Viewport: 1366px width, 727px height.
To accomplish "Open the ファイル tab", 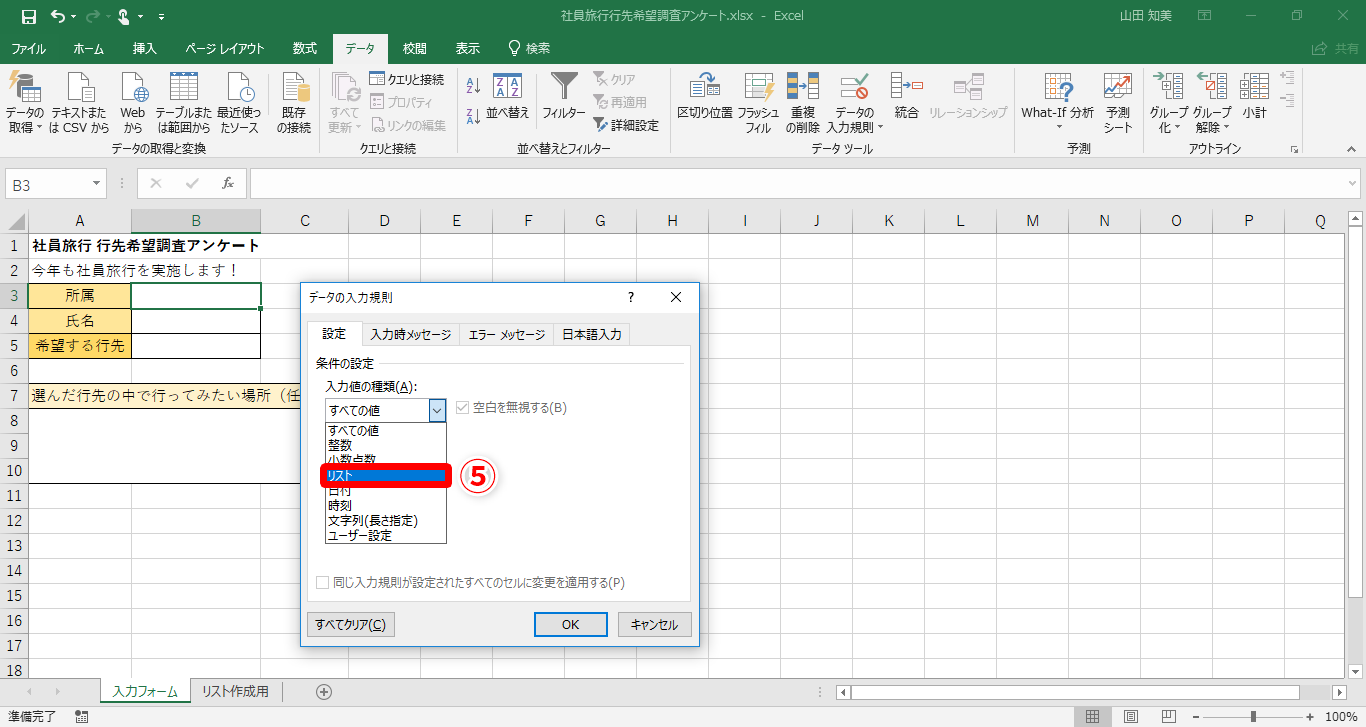I will (x=28, y=48).
